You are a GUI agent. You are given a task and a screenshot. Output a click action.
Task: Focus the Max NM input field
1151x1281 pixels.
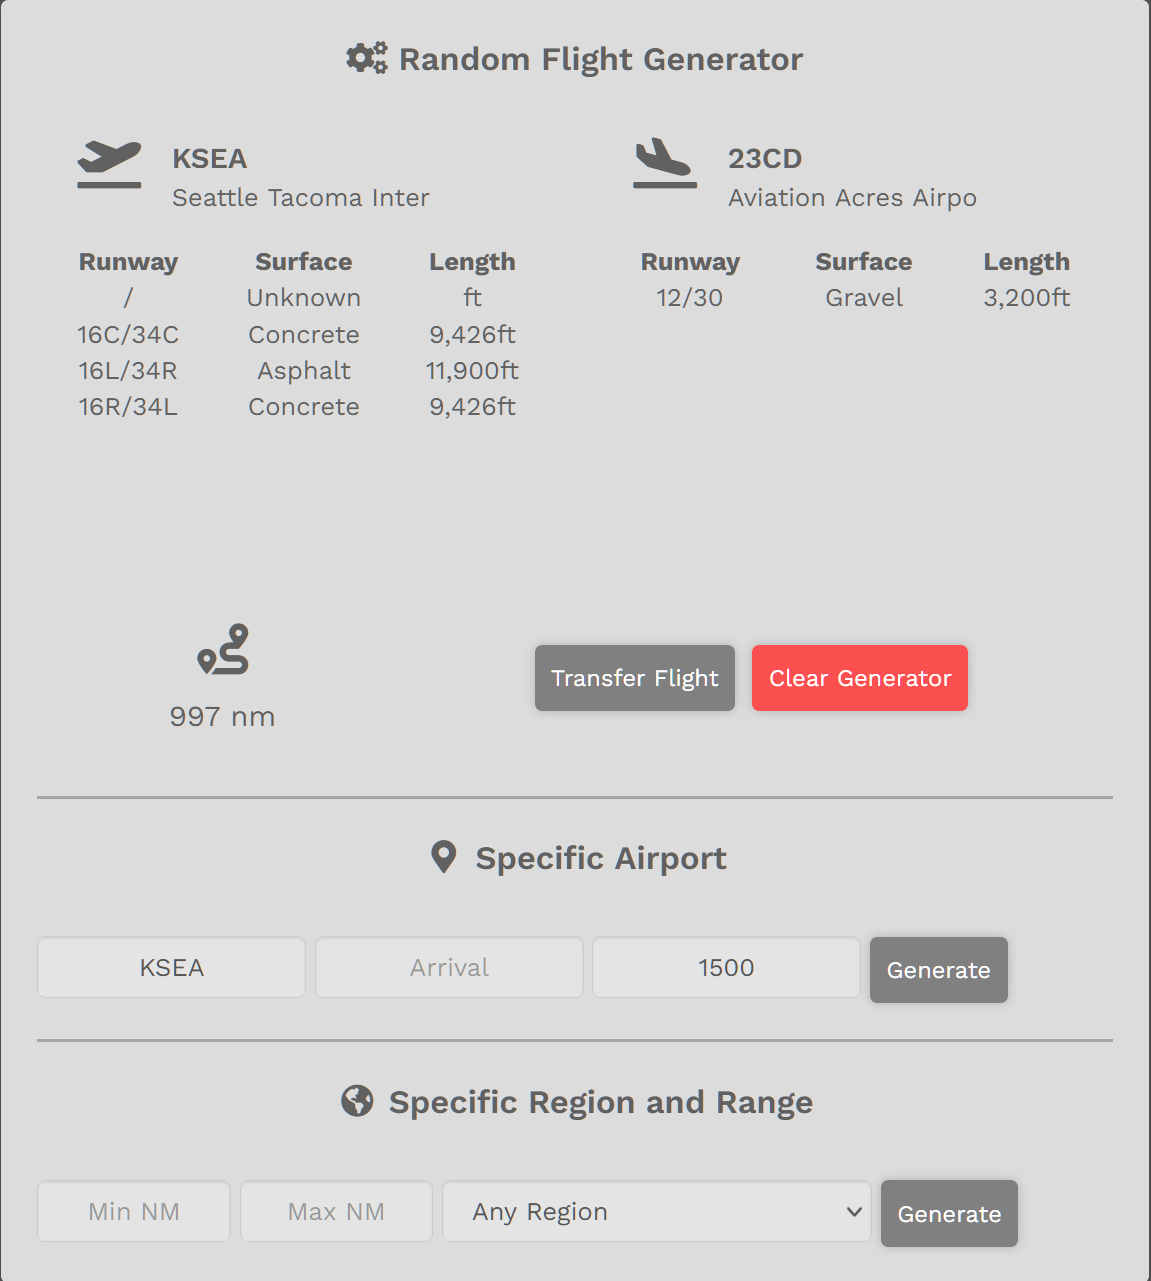coord(336,1211)
